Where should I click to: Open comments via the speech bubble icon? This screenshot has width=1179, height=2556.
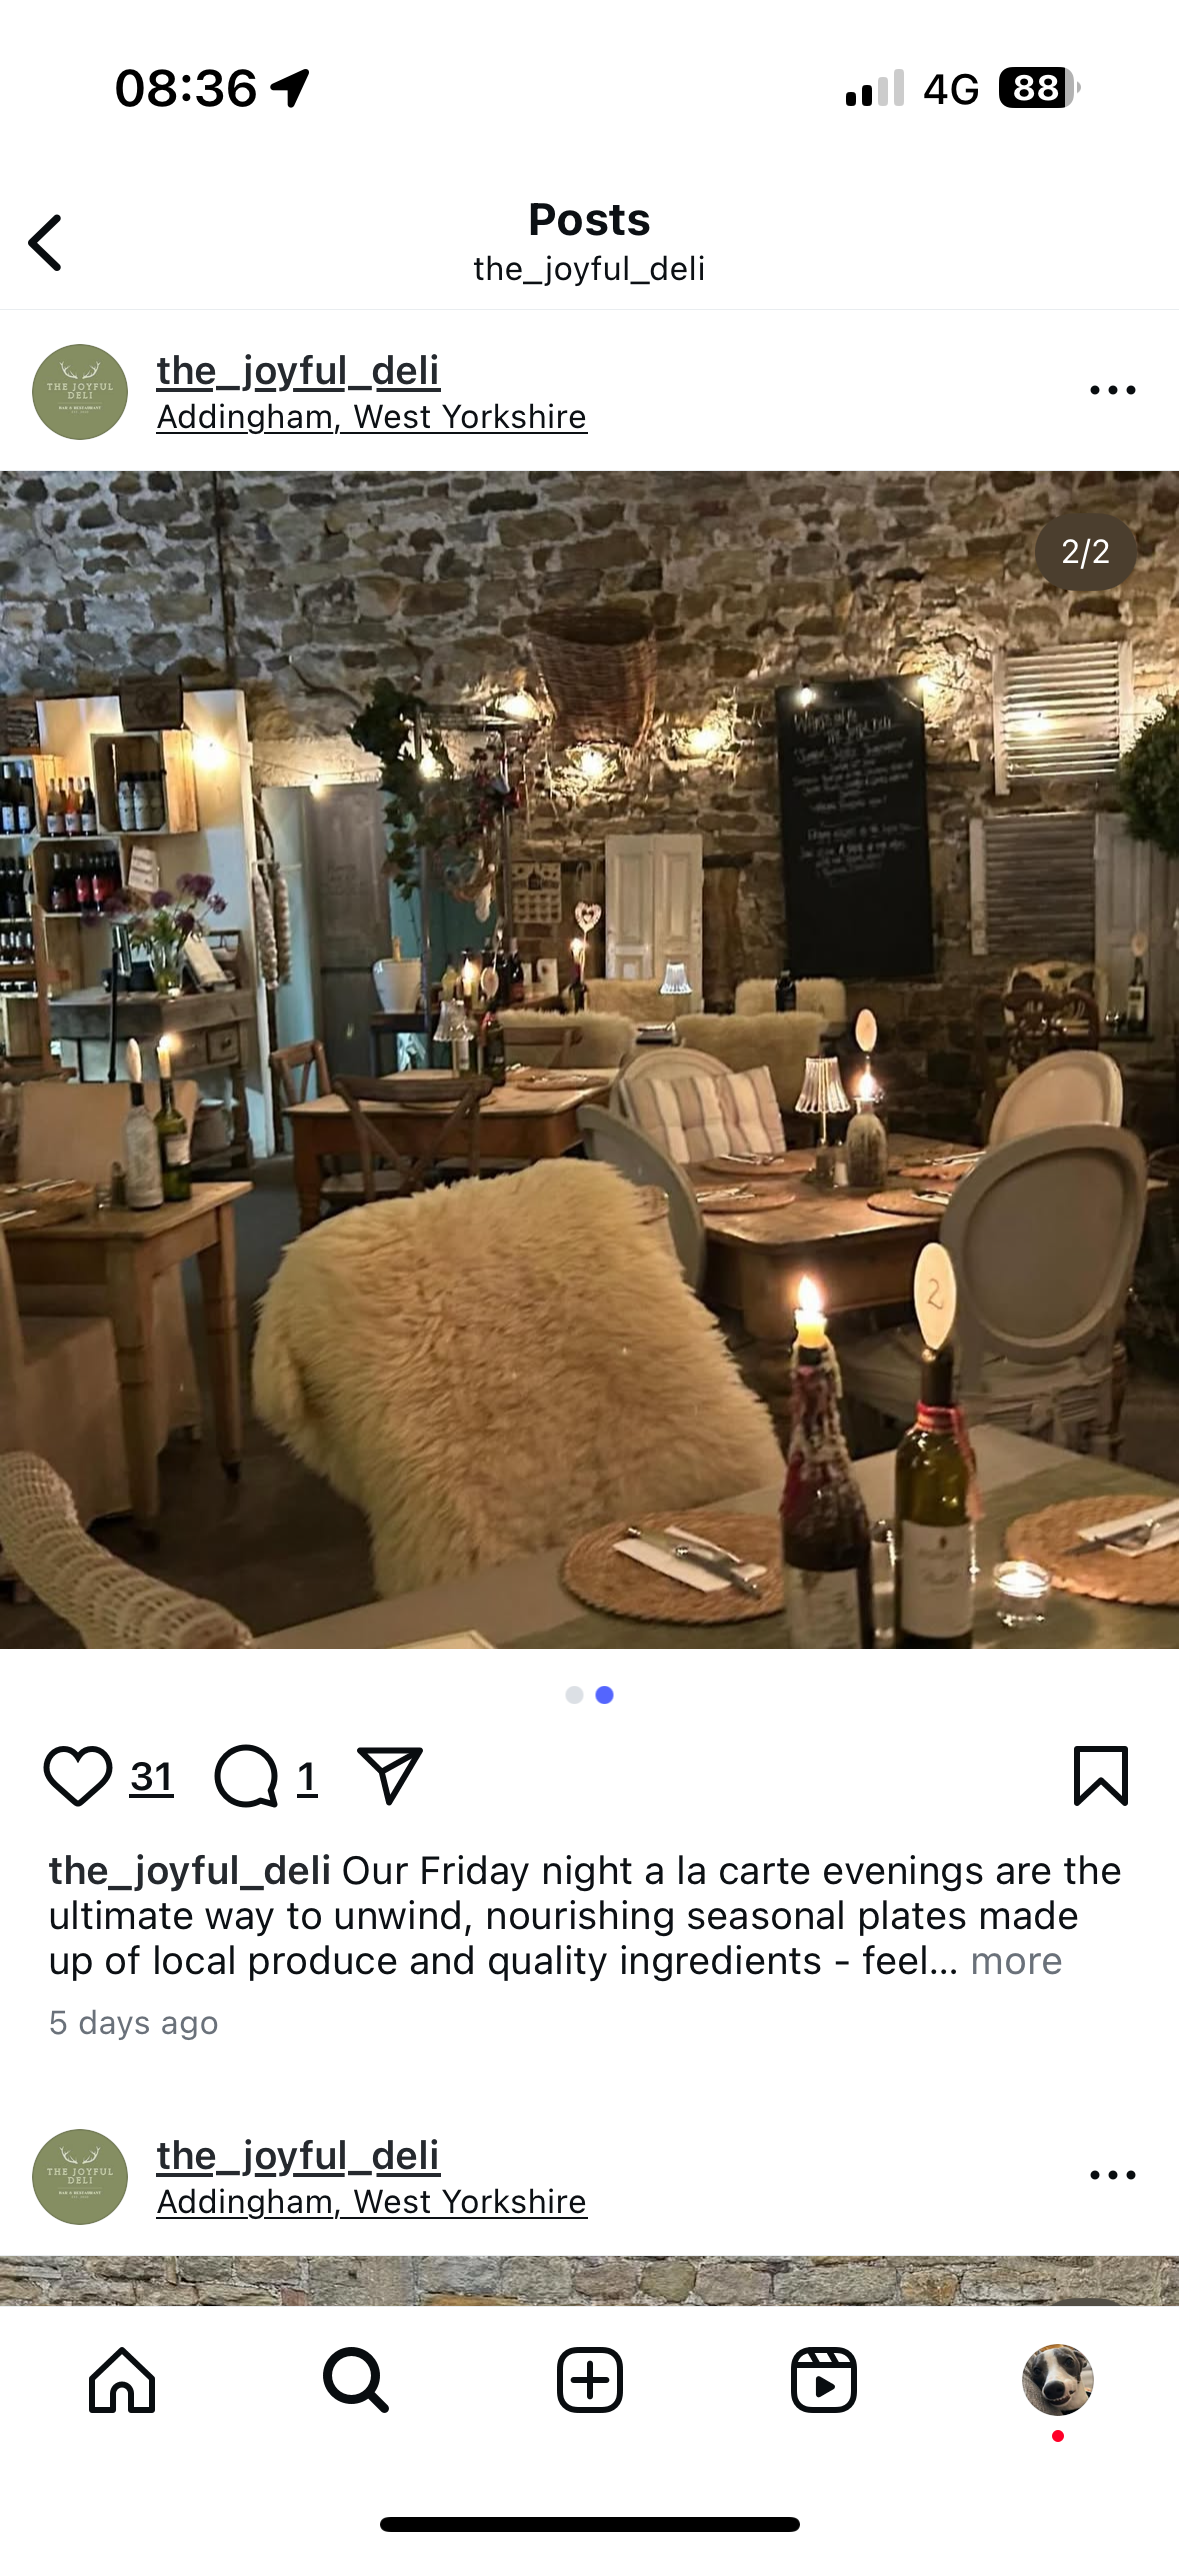click(246, 1776)
